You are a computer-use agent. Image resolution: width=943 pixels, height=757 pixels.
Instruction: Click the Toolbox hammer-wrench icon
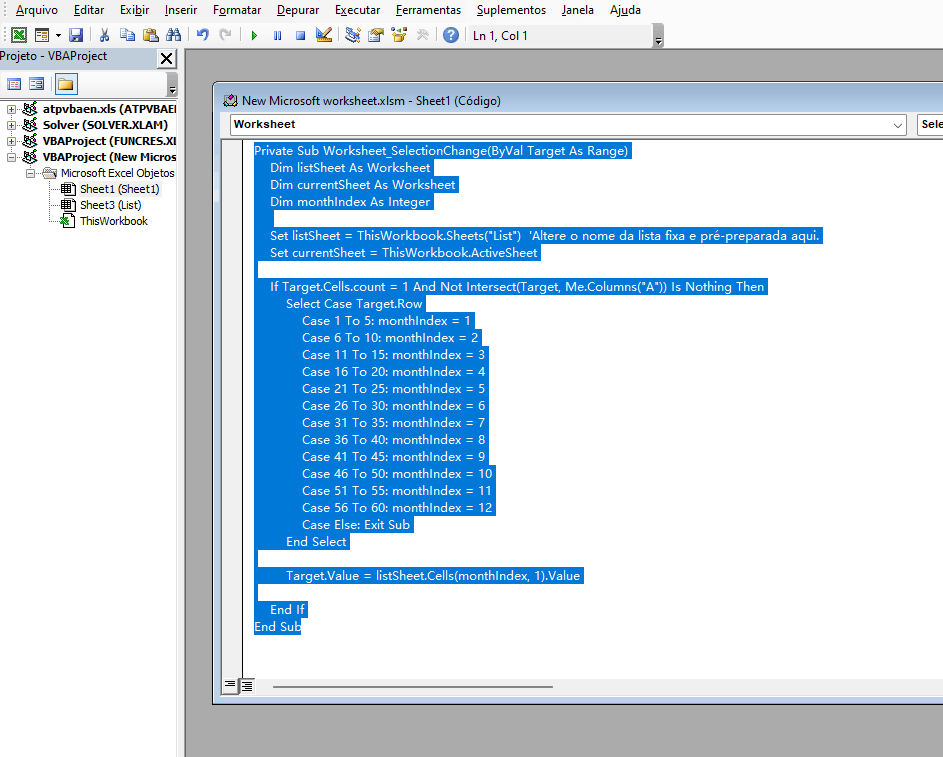422,35
